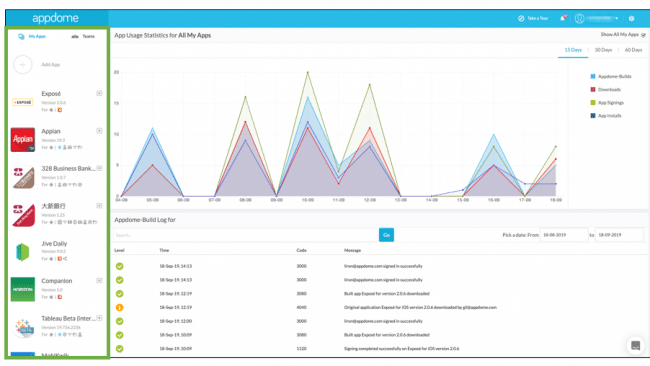Switch to the My Apps tab

click(32, 36)
